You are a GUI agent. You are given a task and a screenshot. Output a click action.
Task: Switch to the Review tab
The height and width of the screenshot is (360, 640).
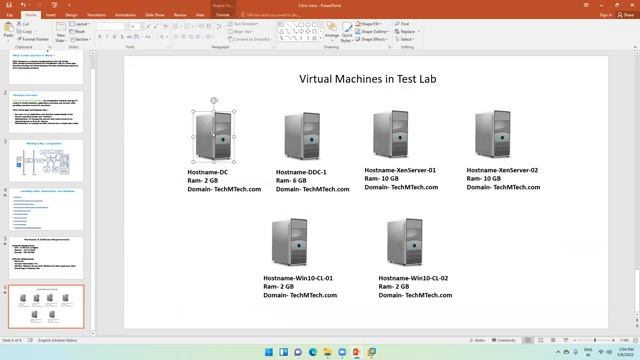180,15
